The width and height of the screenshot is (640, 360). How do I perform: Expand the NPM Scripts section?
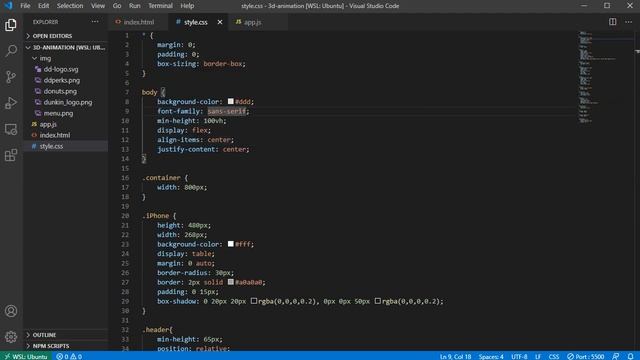tap(51, 346)
